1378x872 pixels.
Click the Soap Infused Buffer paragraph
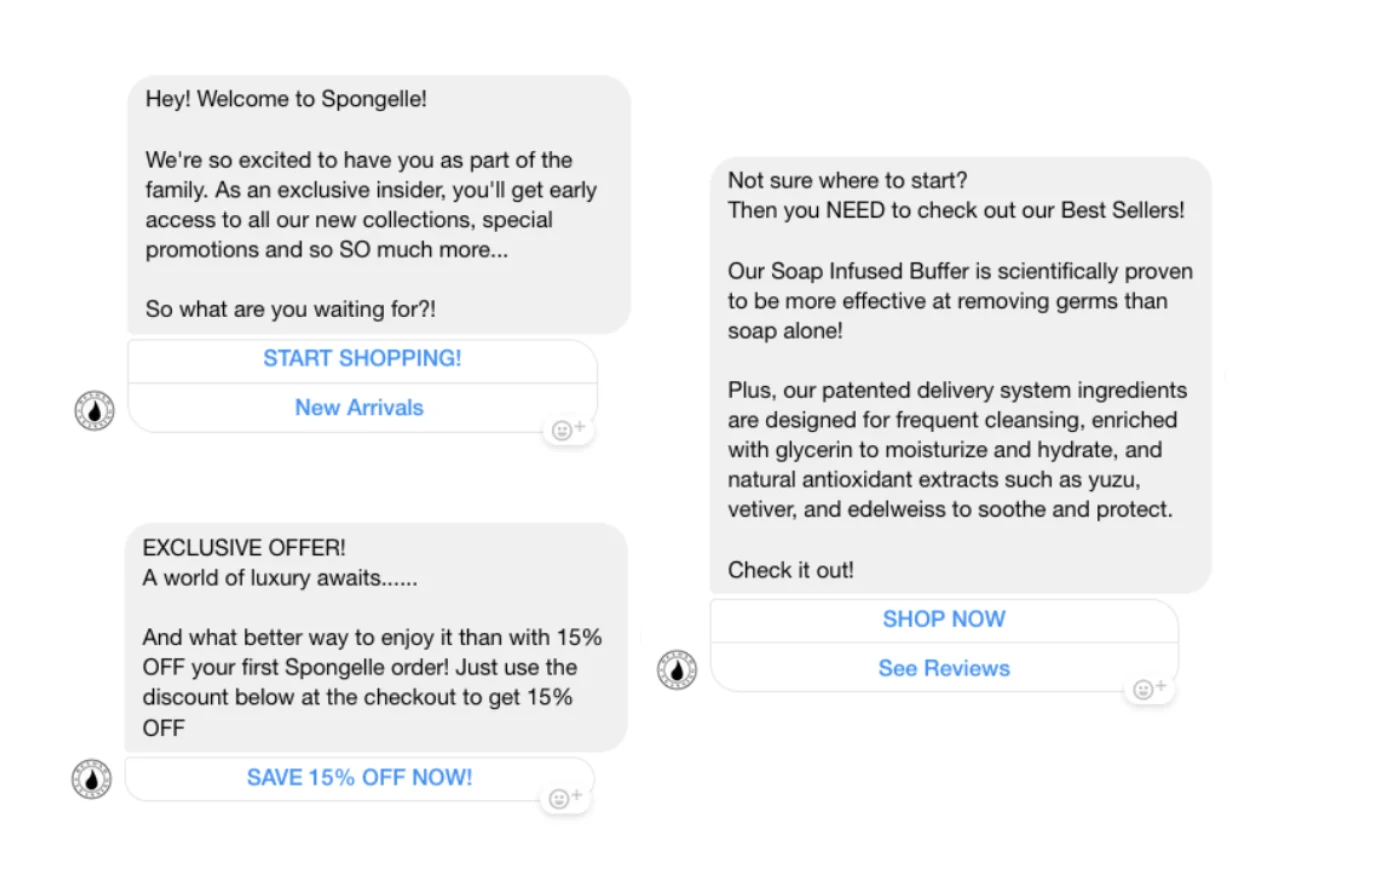(x=960, y=301)
